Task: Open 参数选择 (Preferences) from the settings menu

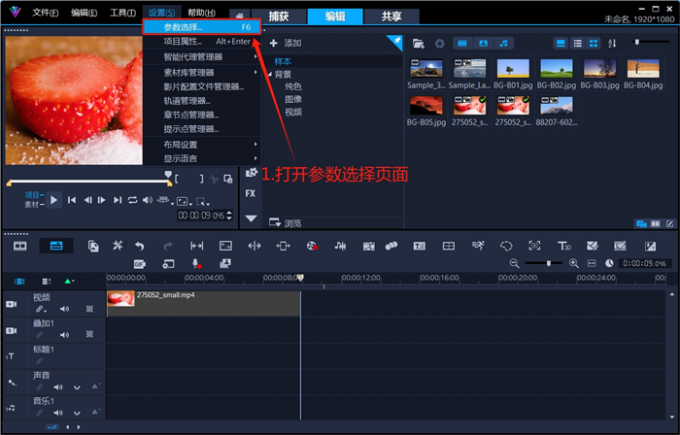Action: tap(202, 27)
